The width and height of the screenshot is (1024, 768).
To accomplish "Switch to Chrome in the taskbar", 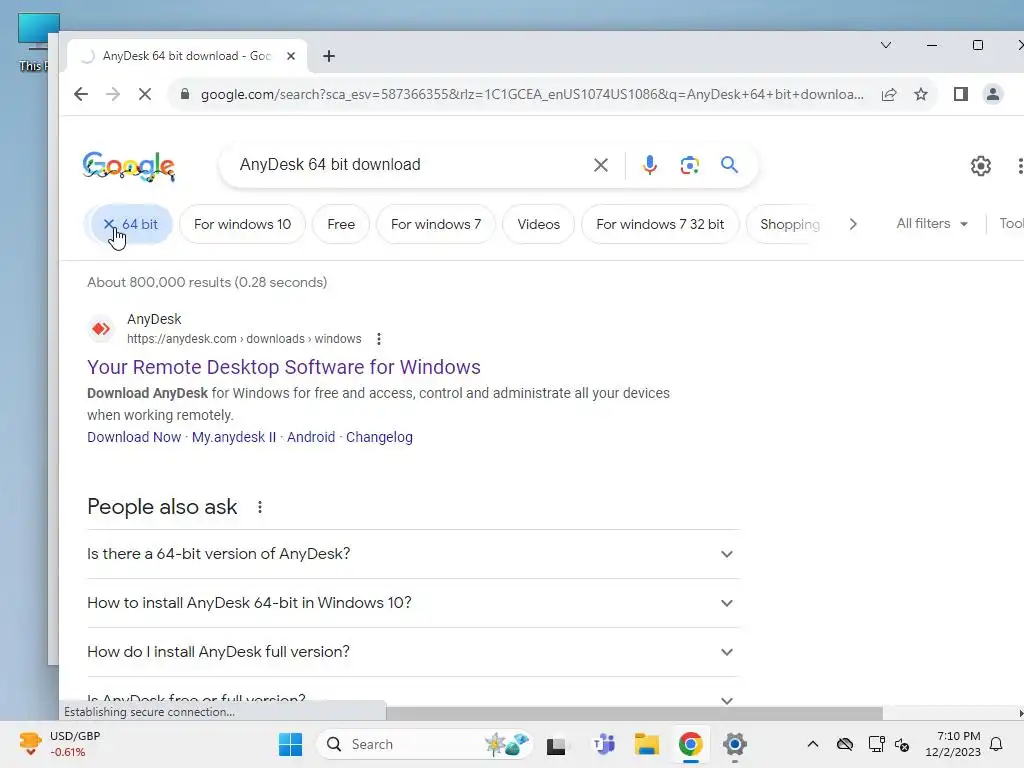I will (x=690, y=744).
